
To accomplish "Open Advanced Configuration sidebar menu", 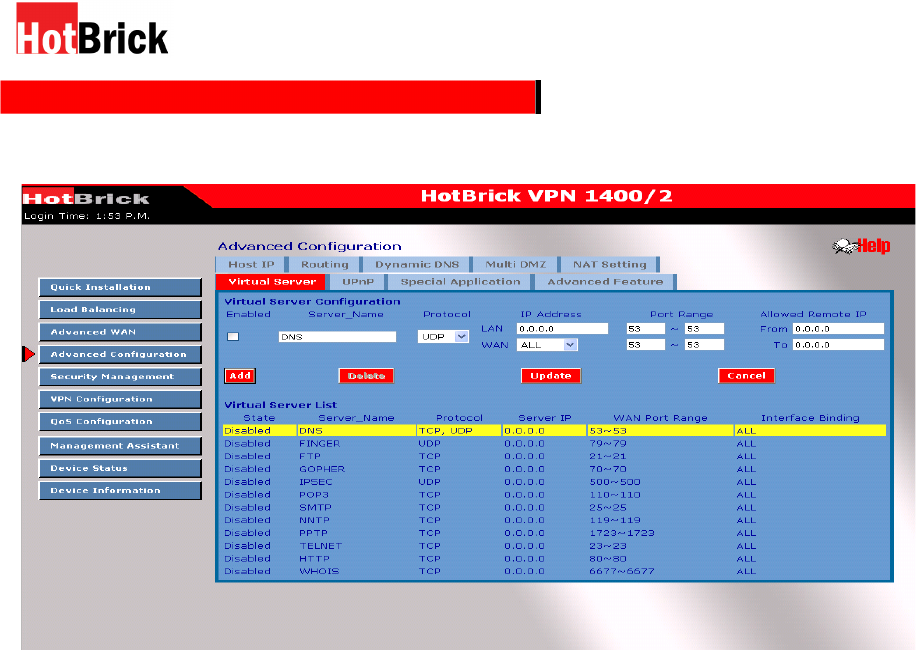I will (x=120, y=354).
